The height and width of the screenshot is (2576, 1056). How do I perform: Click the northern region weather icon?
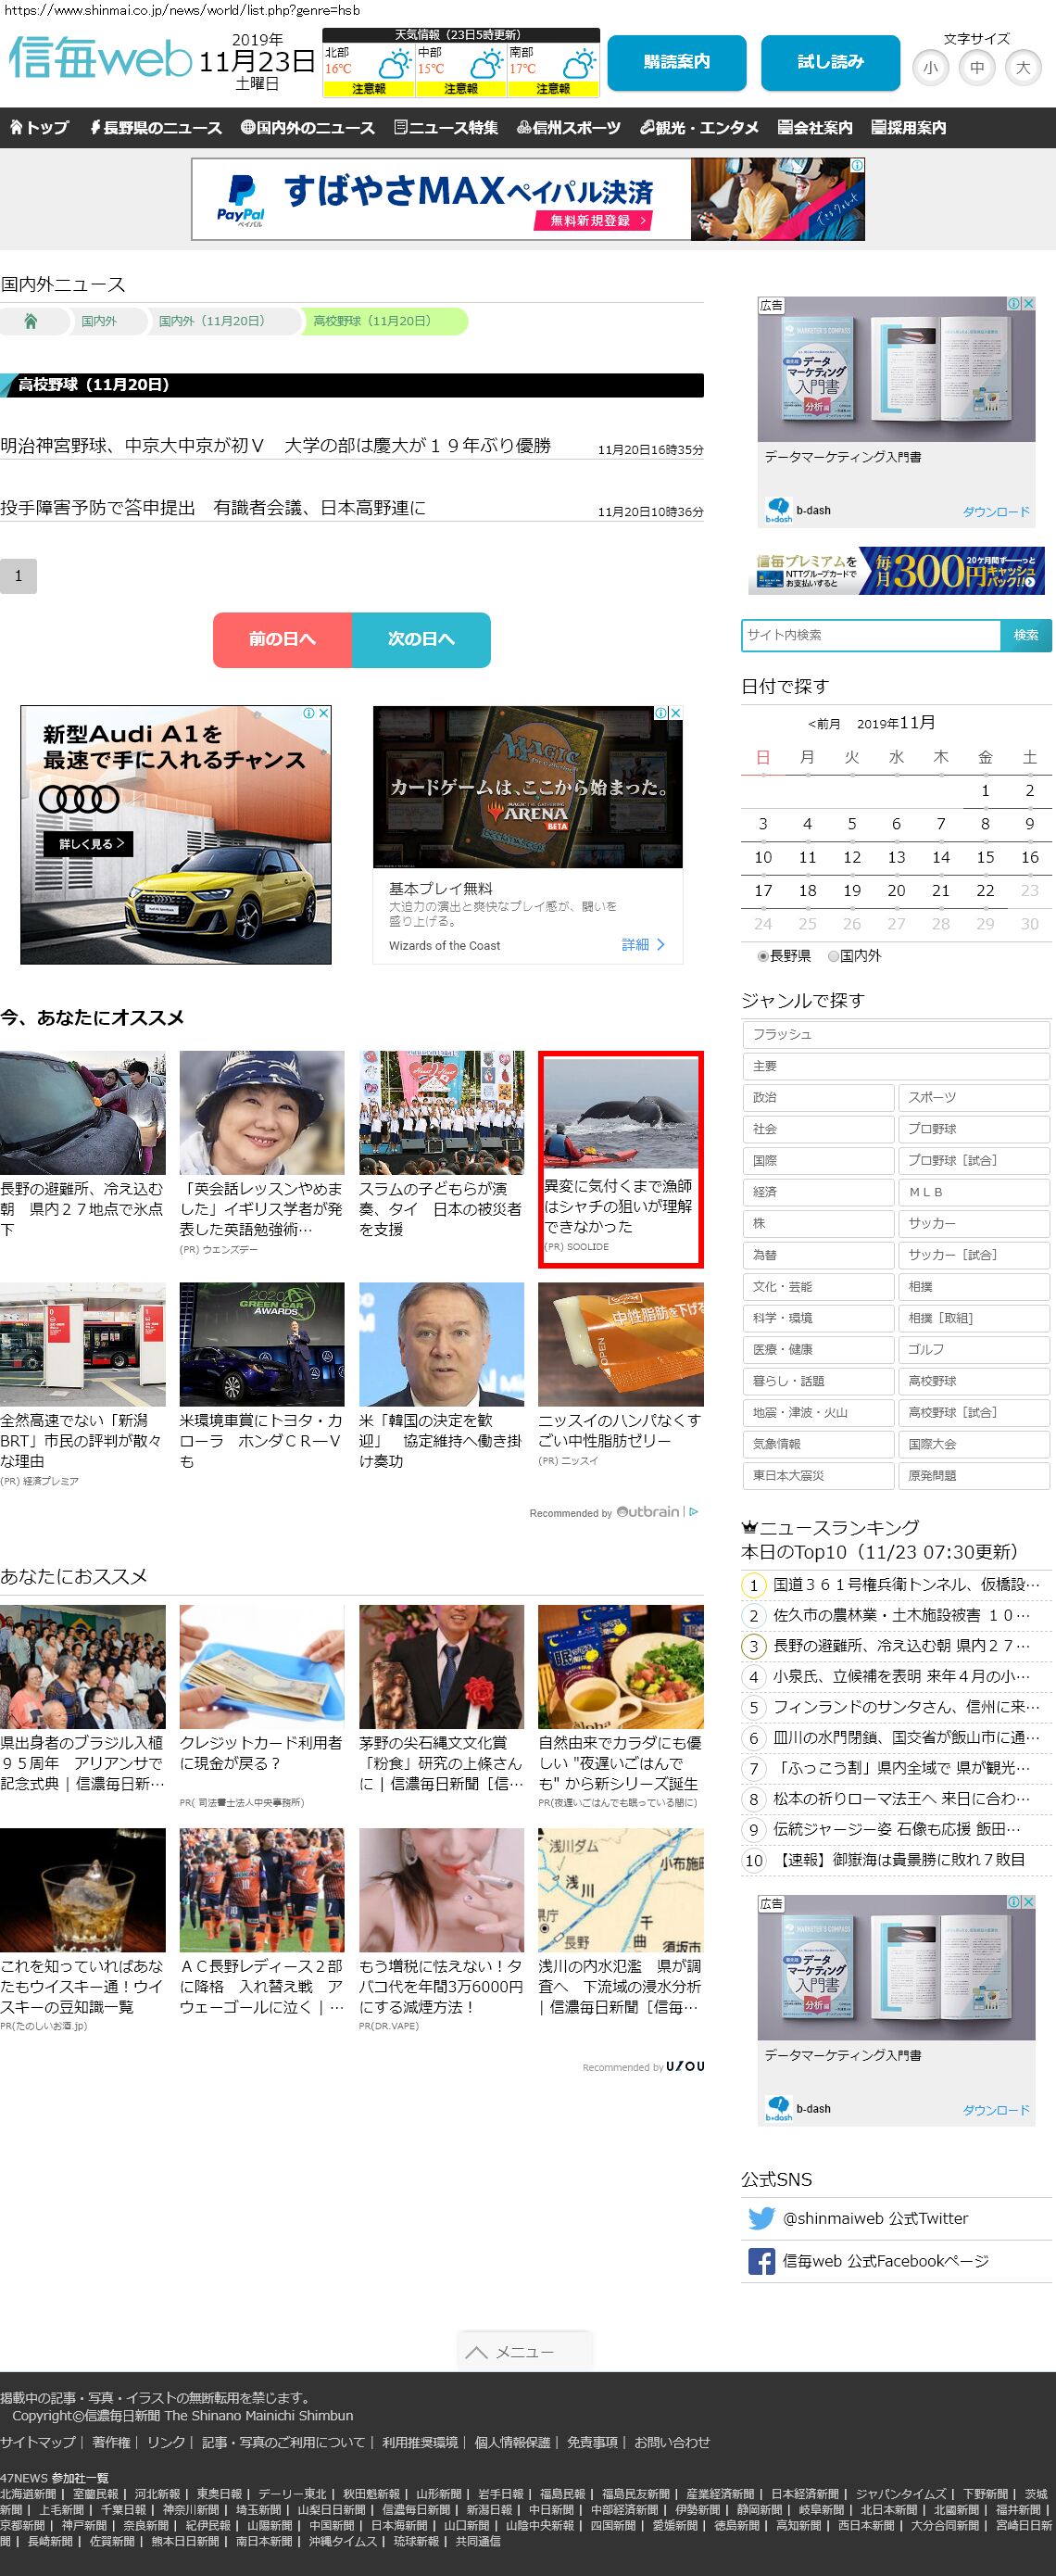(393, 67)
